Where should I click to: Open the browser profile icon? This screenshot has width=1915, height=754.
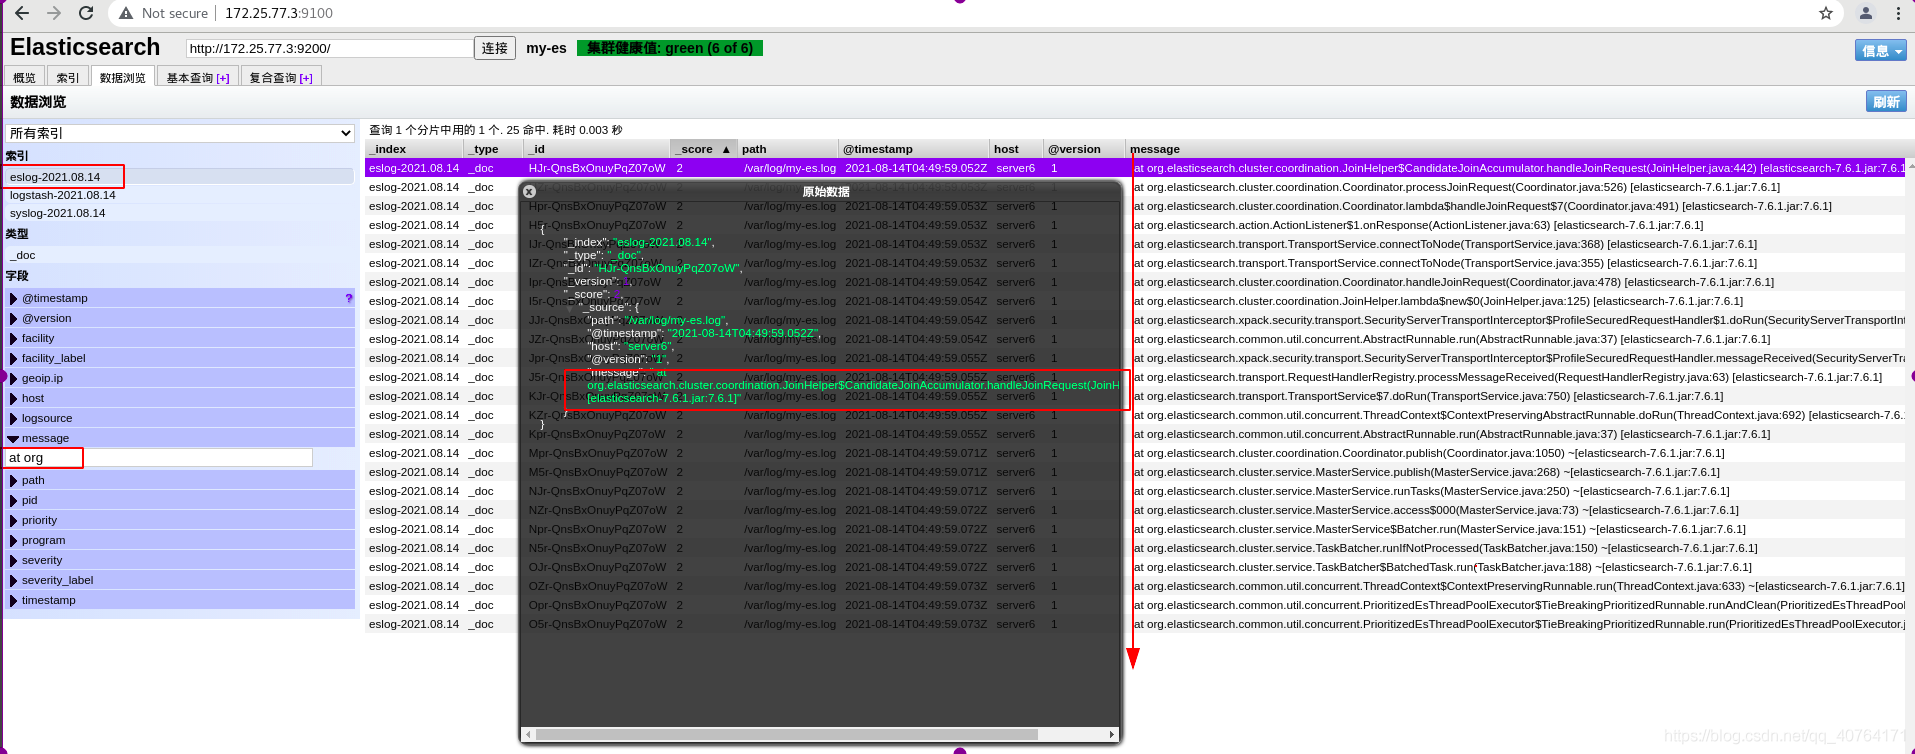tap(1866, 13)
